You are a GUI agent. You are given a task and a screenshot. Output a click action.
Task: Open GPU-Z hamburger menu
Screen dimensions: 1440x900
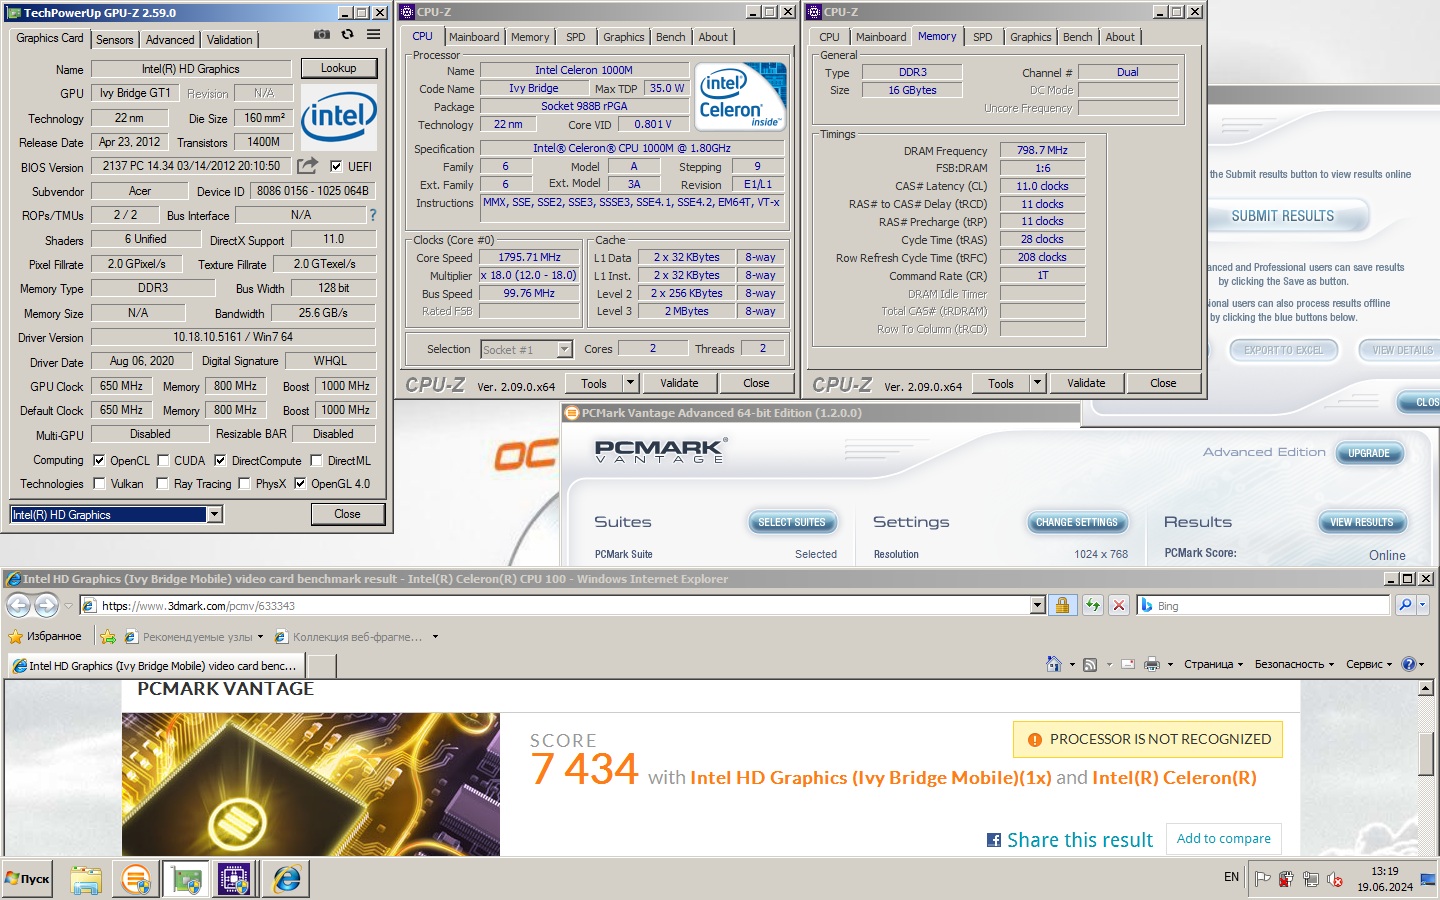(x=373, y=34)
